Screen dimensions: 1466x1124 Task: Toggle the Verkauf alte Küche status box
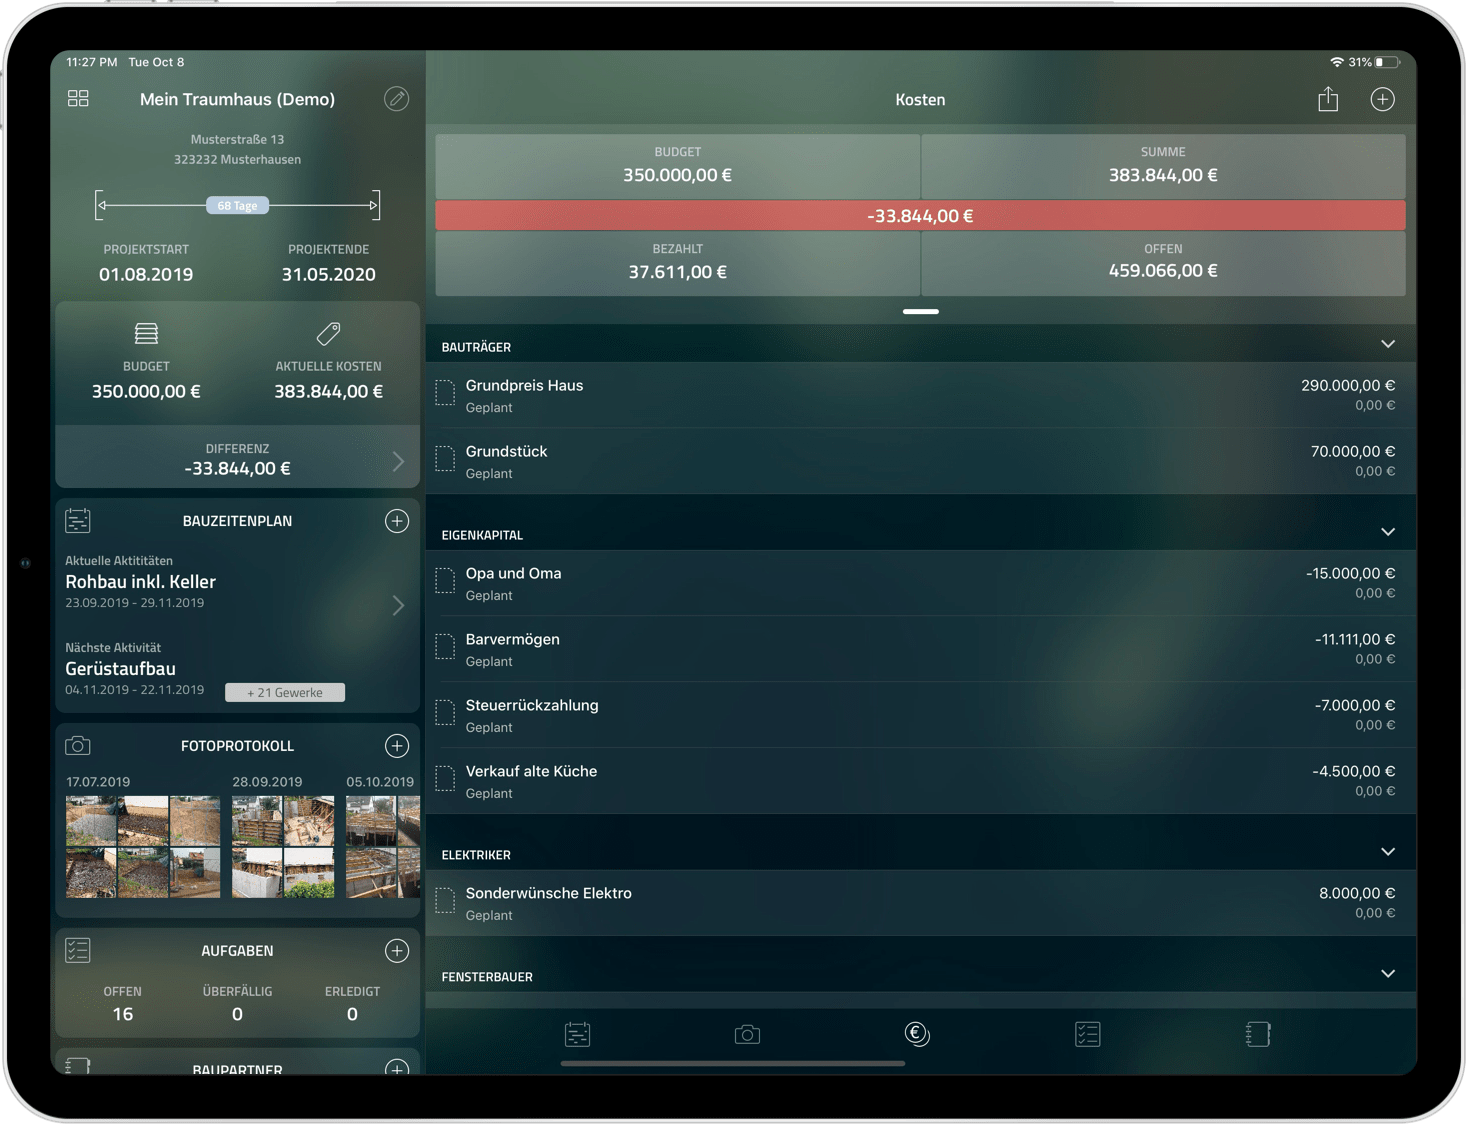pos(445,779)
